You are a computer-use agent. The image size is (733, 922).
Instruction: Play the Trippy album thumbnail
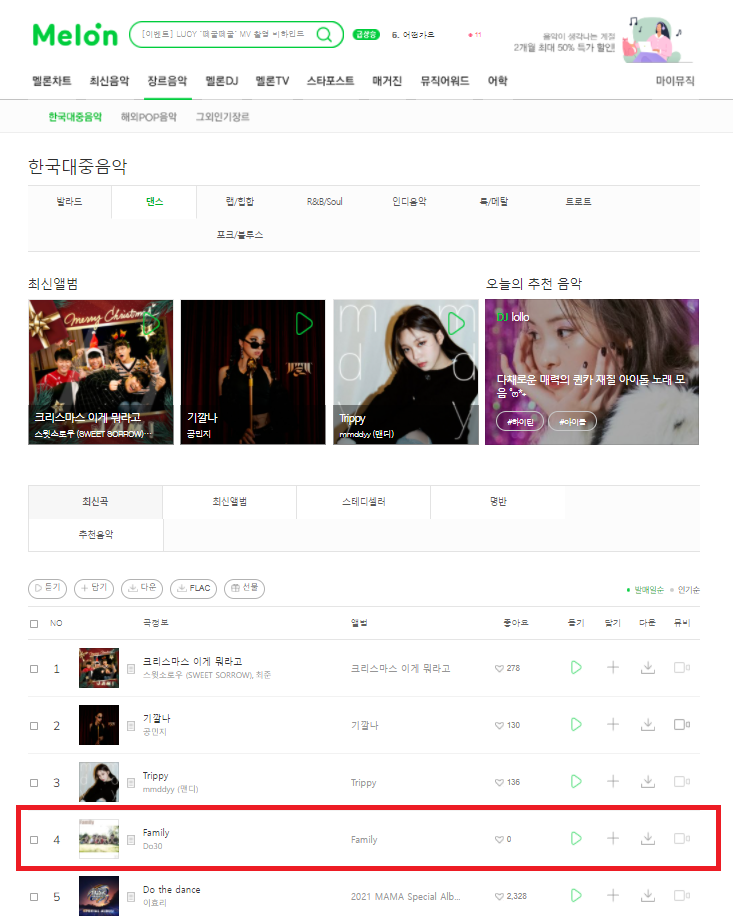click(456, 323)
